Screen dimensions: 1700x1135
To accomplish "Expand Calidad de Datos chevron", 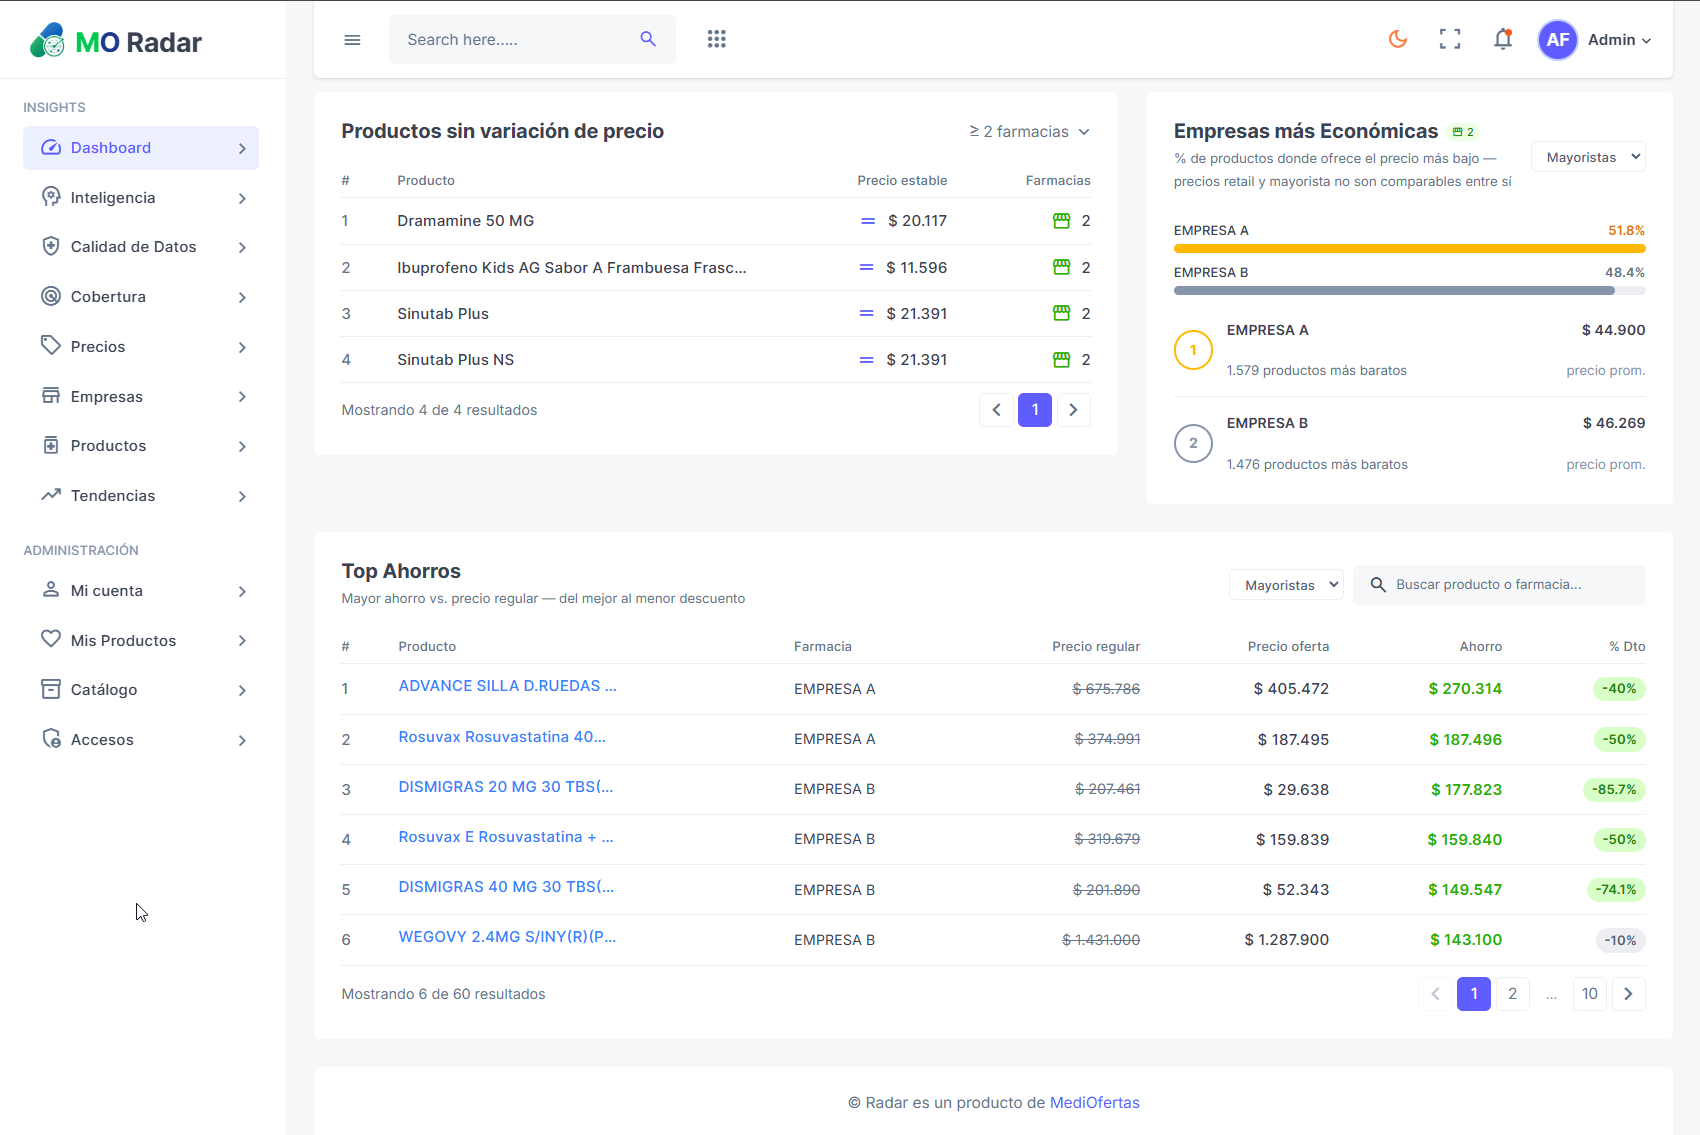I will tap(242, 247).
